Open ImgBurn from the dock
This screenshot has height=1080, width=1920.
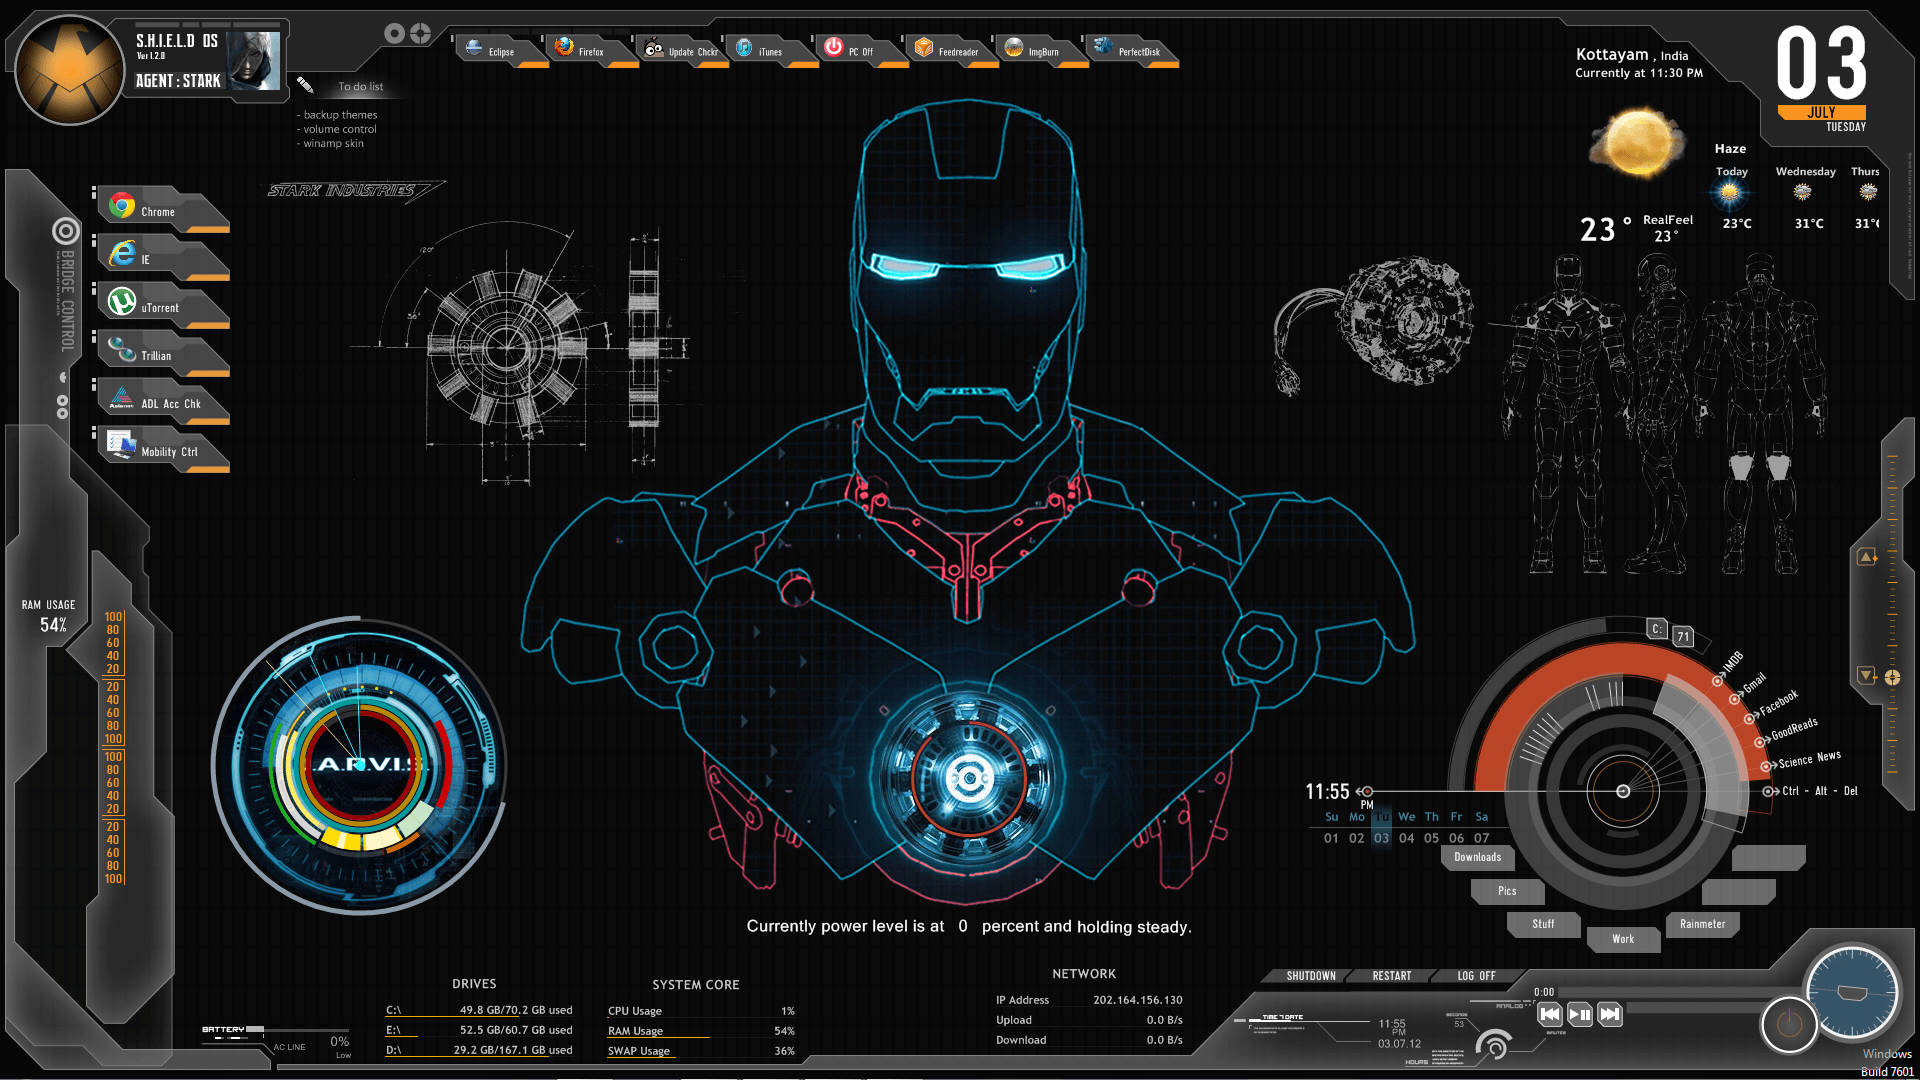tap(1012, 46)
